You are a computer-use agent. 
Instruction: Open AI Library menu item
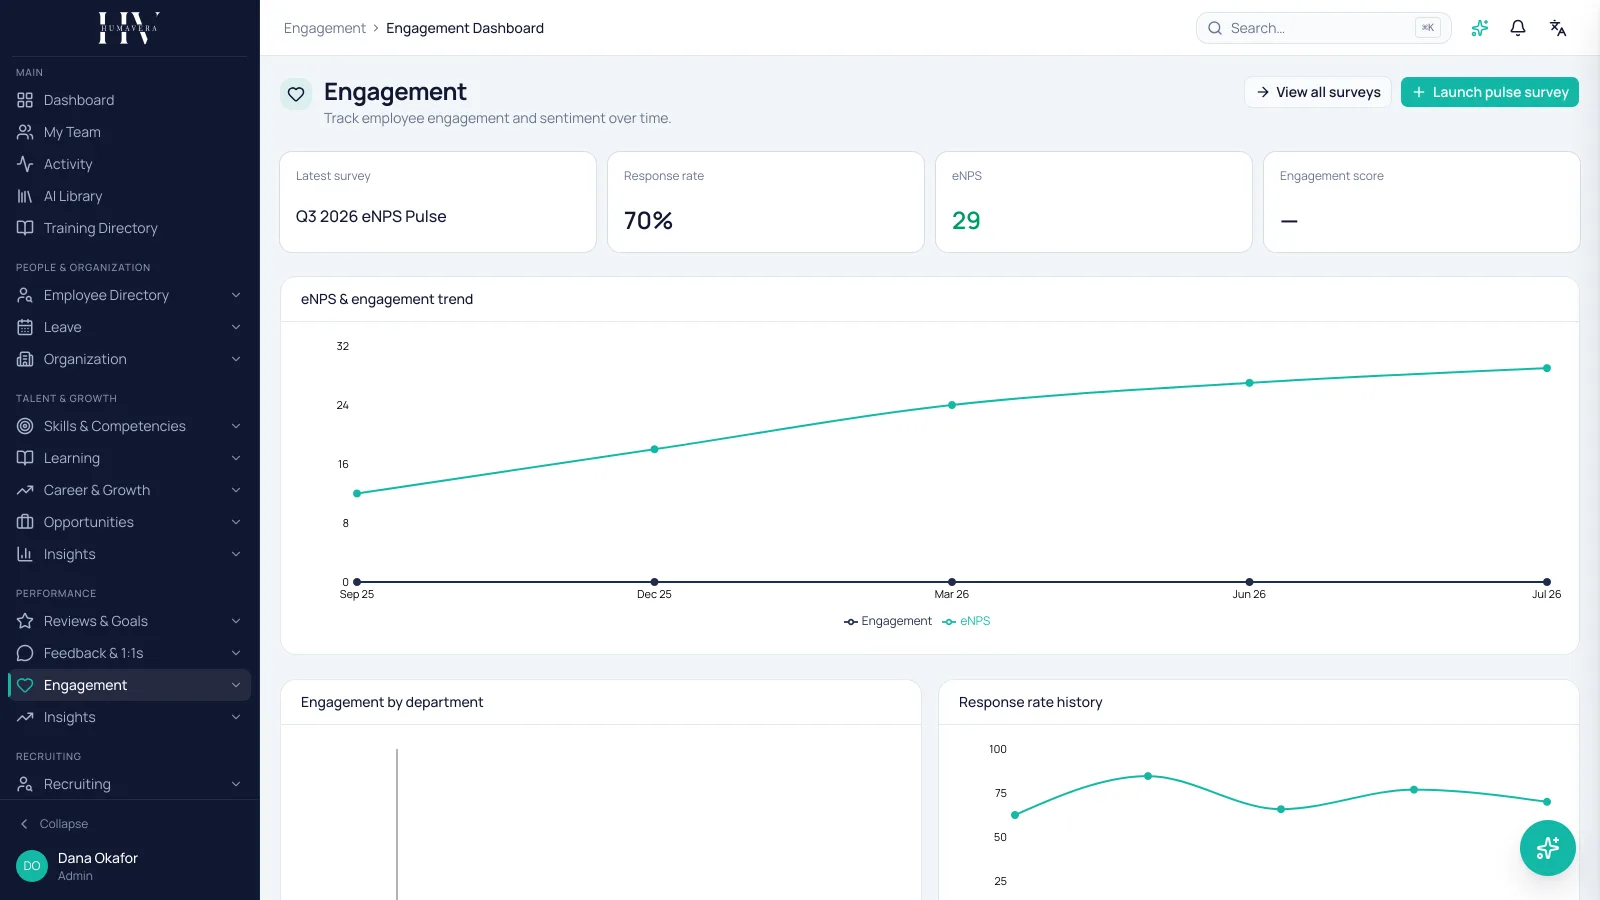pos(129,196)
